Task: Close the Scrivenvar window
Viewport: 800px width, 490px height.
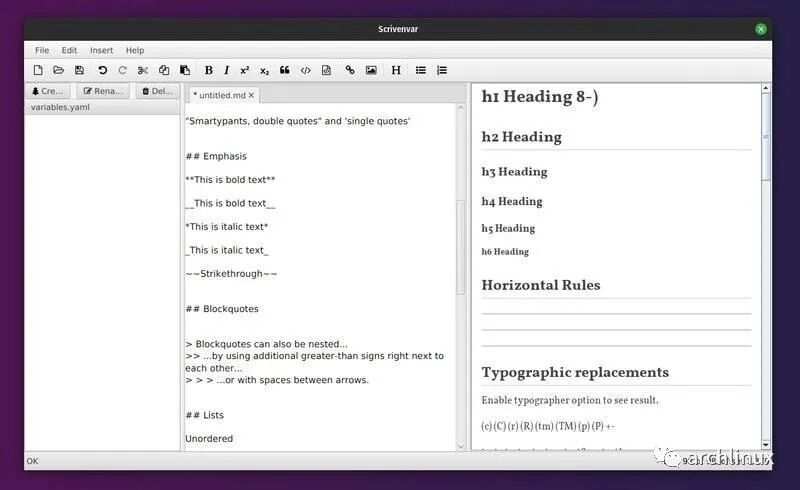Action: 761,29
